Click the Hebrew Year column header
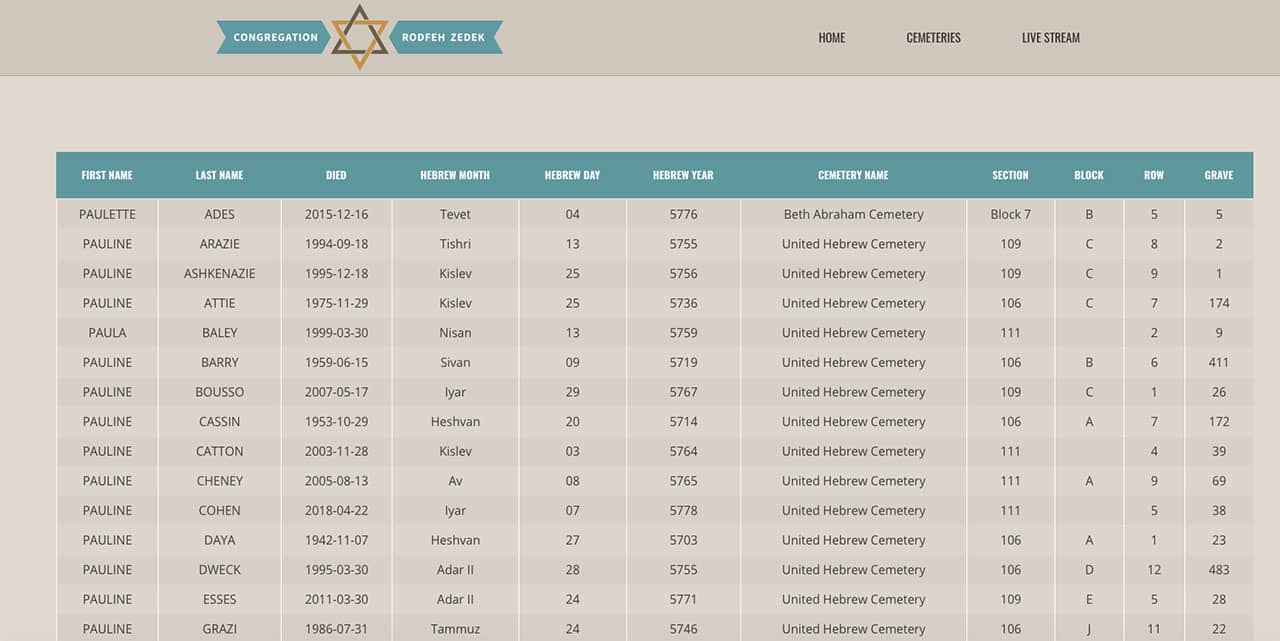 (683, 175)
